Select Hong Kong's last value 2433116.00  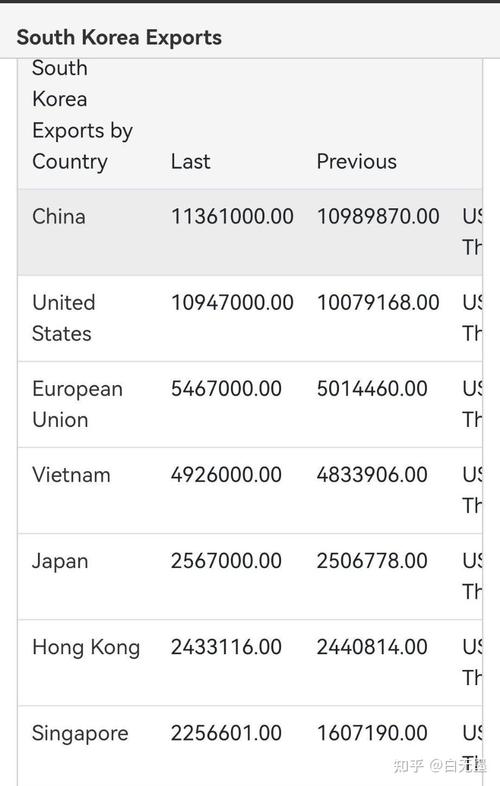tap(226, 647)
